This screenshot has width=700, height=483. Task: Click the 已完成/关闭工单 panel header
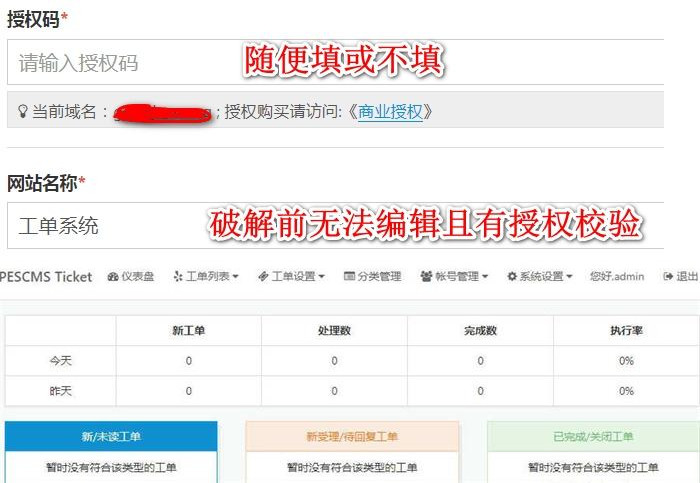(x=593, y=436)
